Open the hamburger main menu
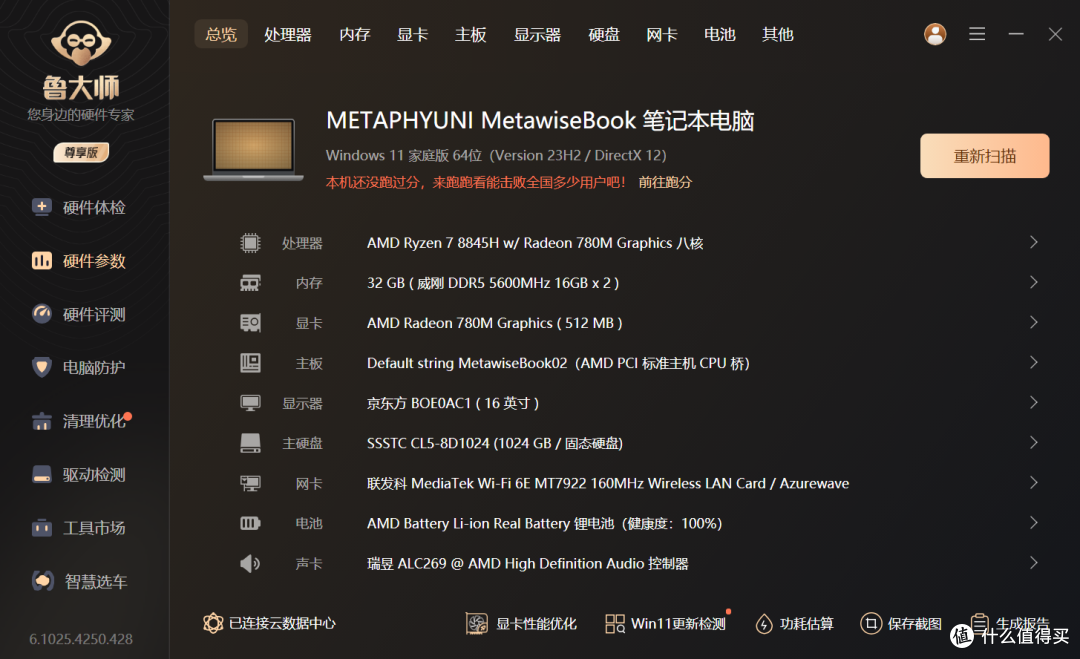 click(977, 34)
